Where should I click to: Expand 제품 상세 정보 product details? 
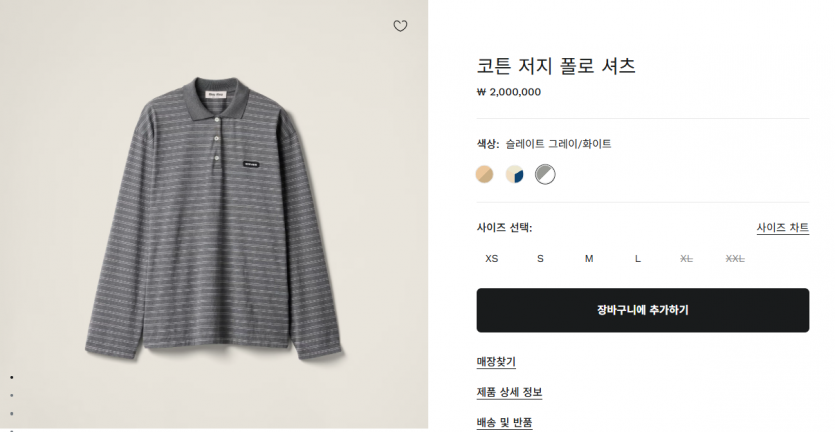coord(509,392)
